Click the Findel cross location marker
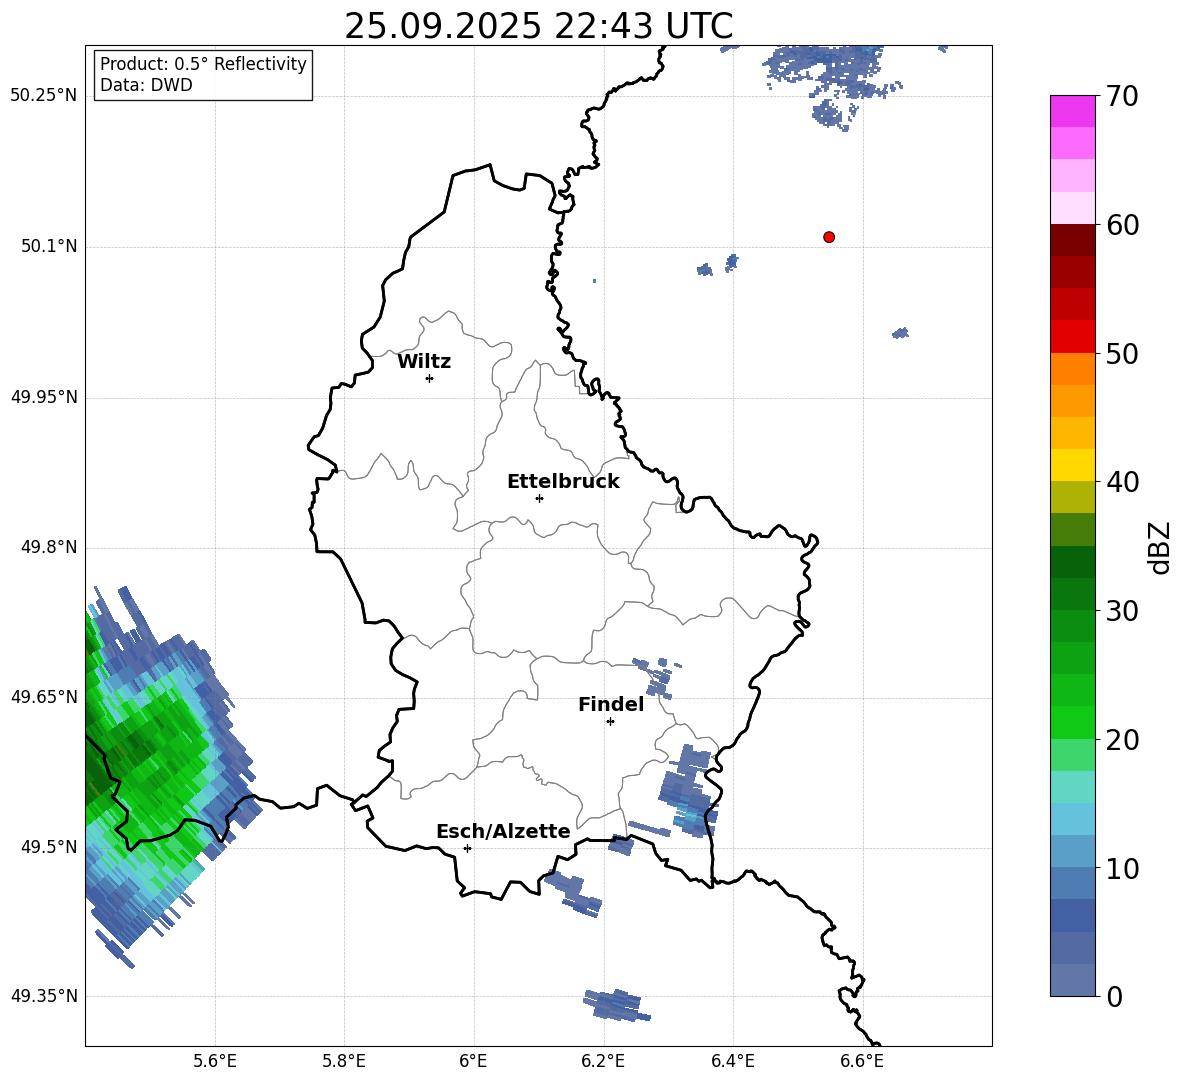 click(x=611, y=722)
